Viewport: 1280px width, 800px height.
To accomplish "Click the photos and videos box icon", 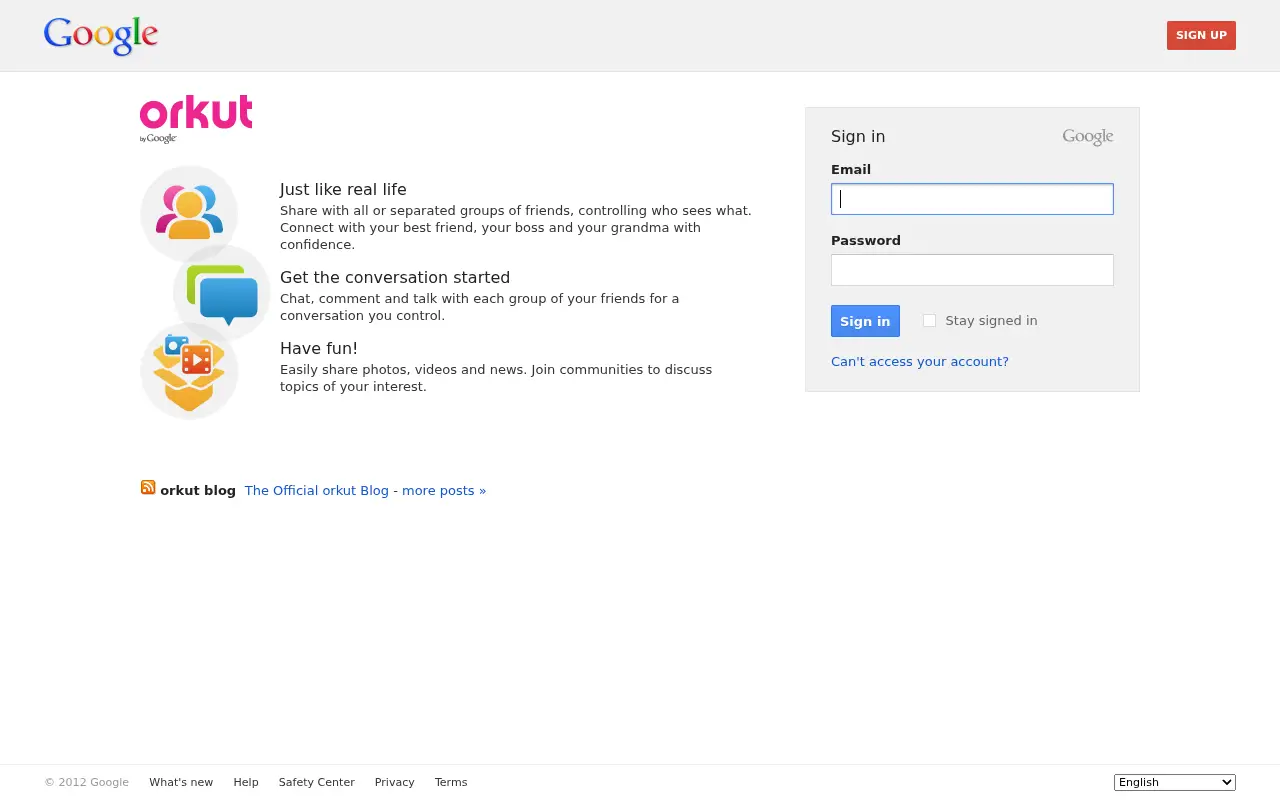I will pyautogui.click(x=189, y=371).
